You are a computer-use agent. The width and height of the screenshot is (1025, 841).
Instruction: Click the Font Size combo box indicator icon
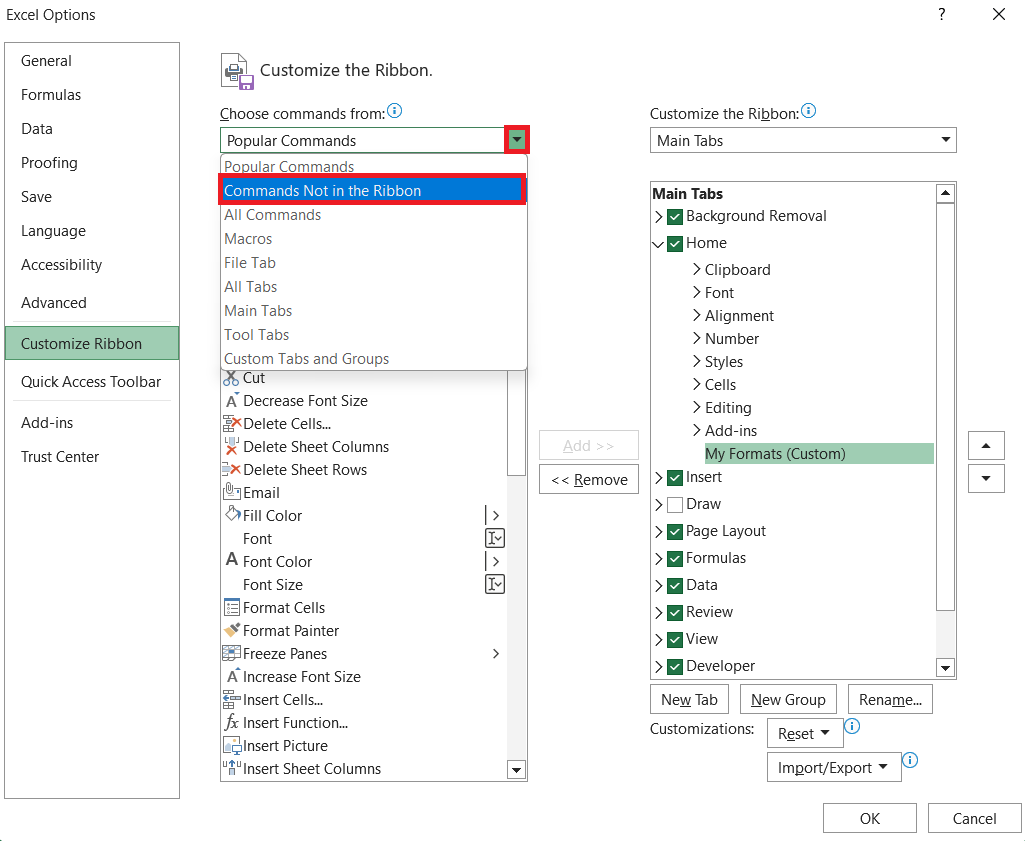pos(495,584)
